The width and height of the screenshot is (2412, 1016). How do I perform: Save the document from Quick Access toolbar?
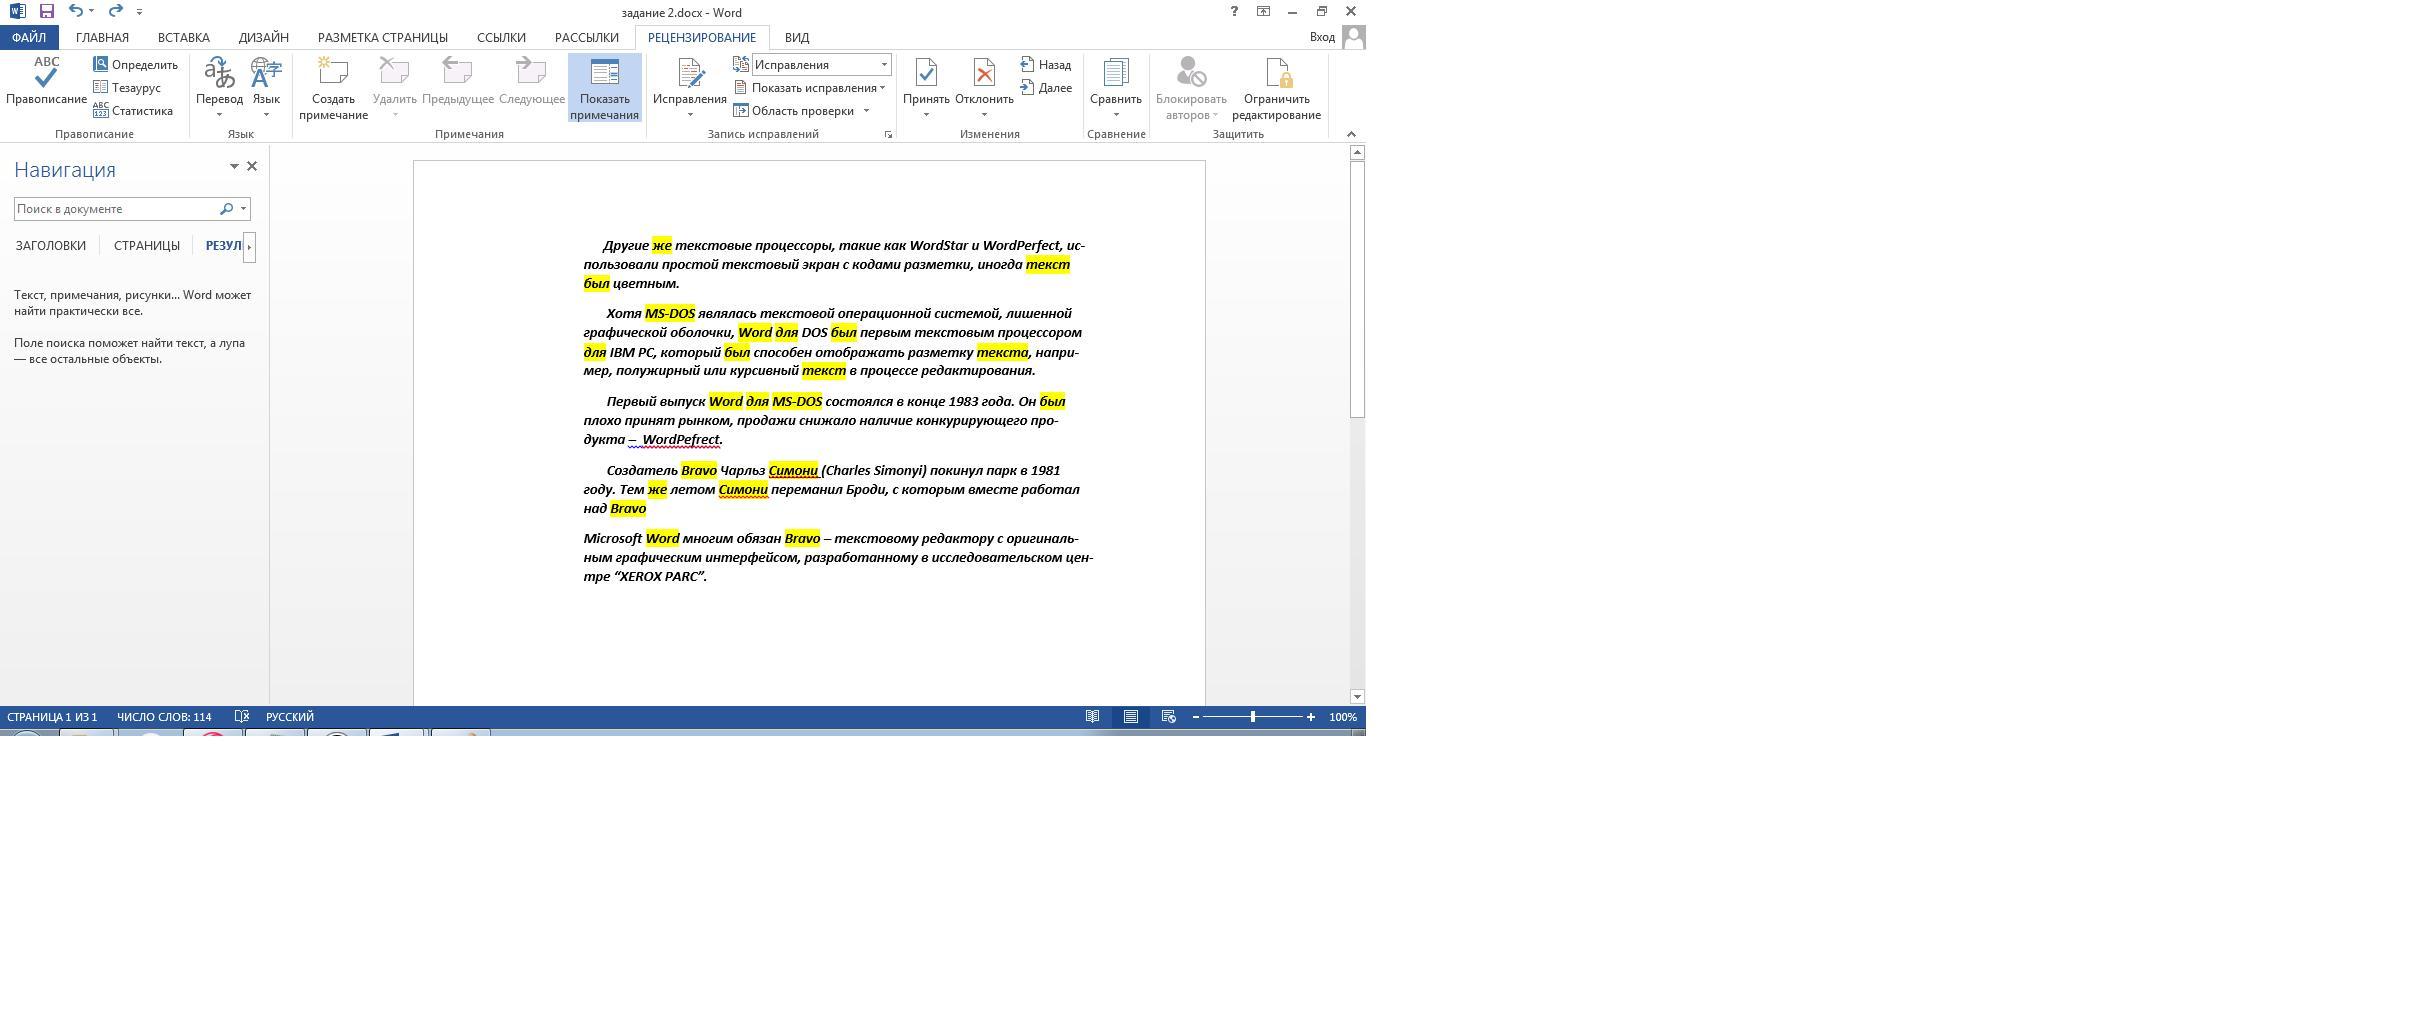point(46,12)
